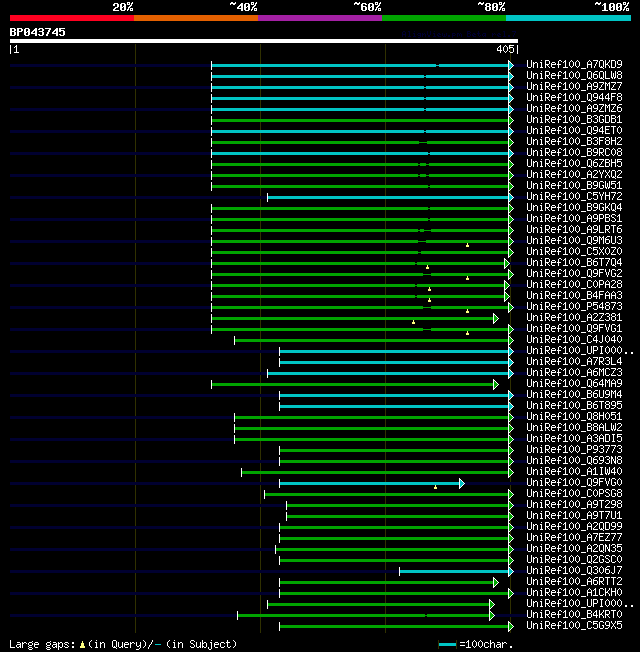Select the UniRef100_B9GKQ4 entry
Viewport: 640px width, 652px height.
tap(574, 207)
